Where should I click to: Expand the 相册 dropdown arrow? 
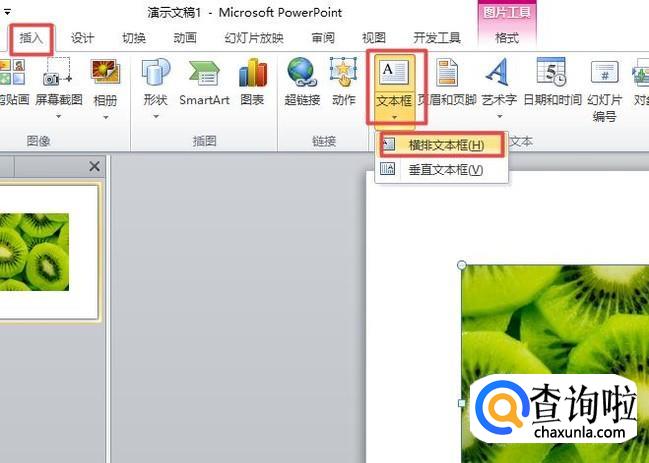pyautogui.click(x=106, y=118)
